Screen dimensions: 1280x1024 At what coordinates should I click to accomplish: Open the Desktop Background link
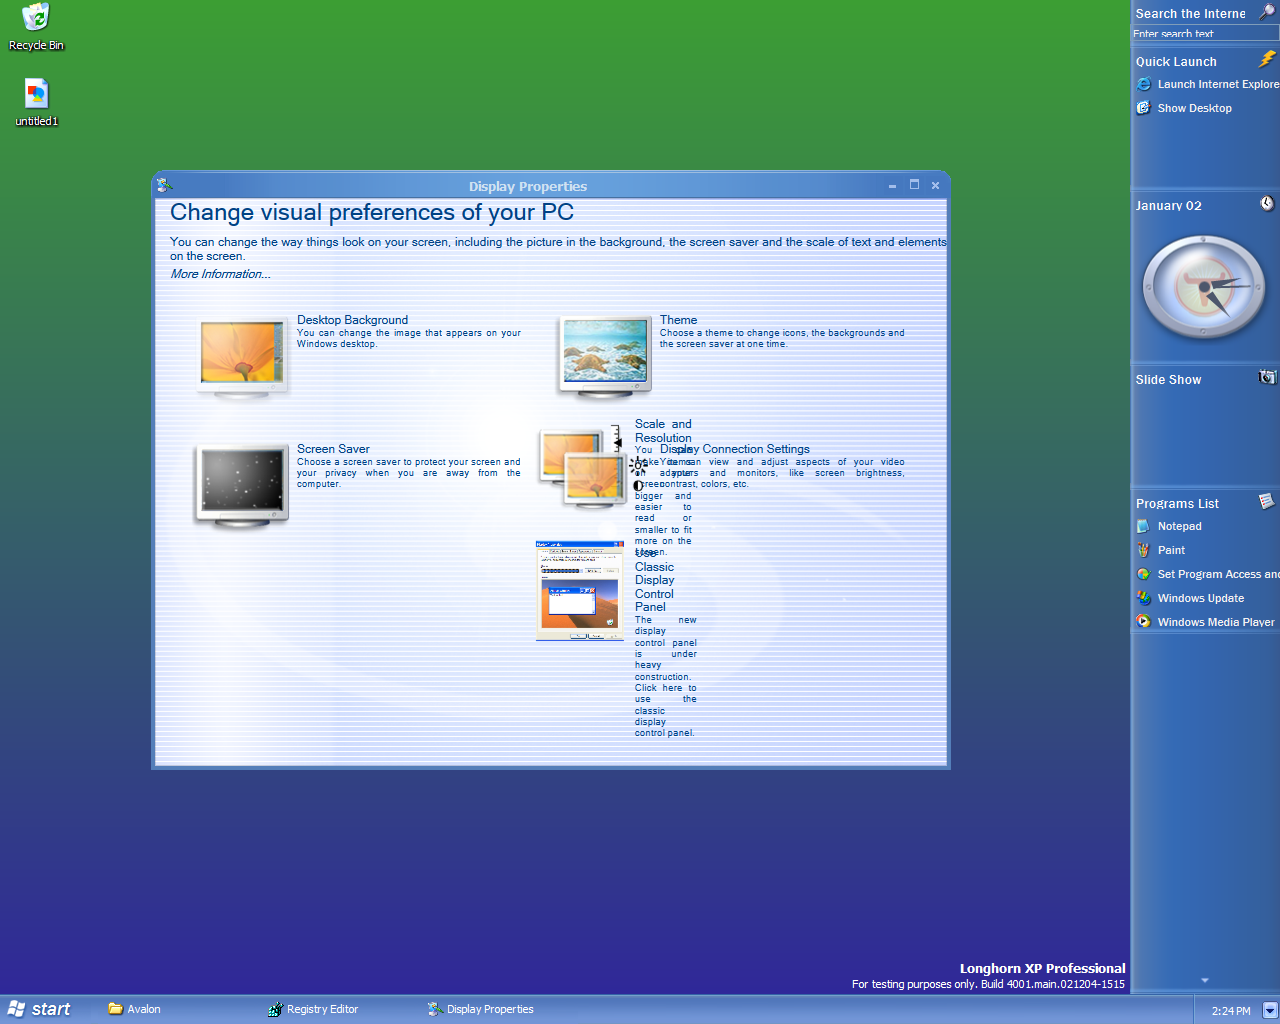(x=352, y=320)
